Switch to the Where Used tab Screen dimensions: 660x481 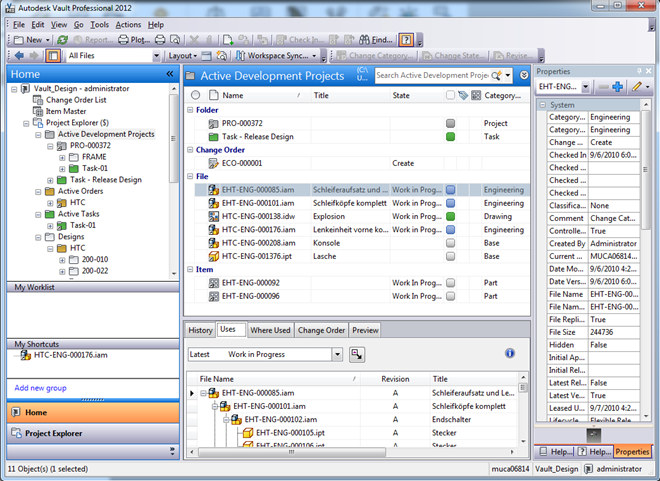coord(270,330)
